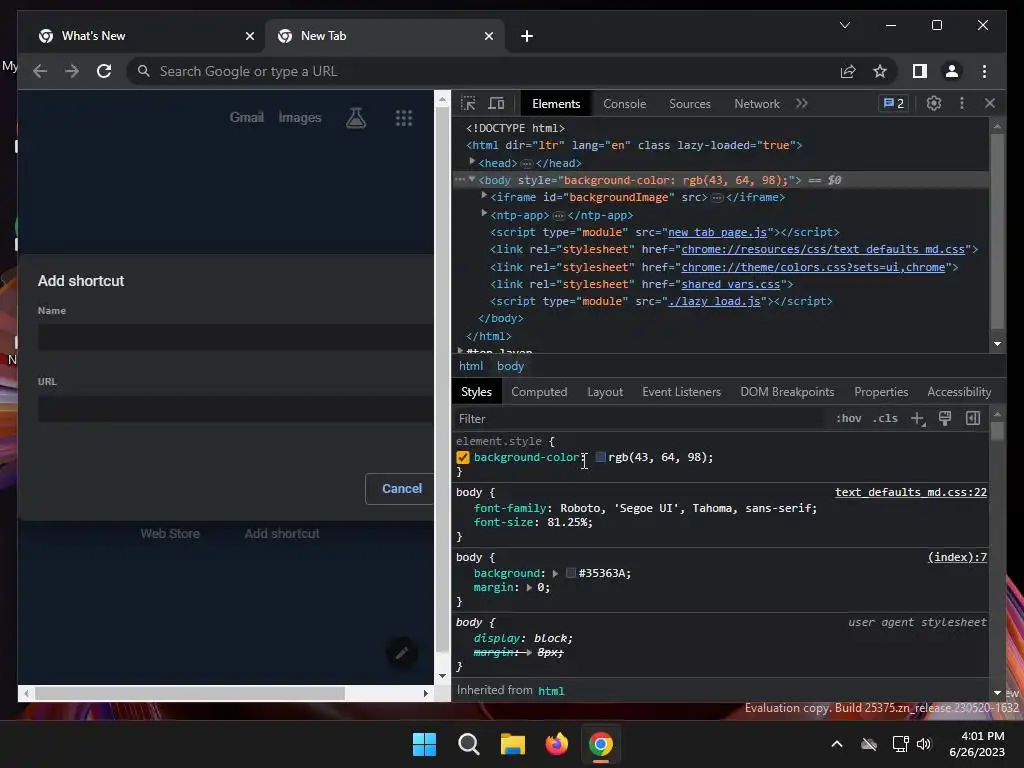Switch to the Network tab
This screenshot has width=1024, height=768.
756,104
